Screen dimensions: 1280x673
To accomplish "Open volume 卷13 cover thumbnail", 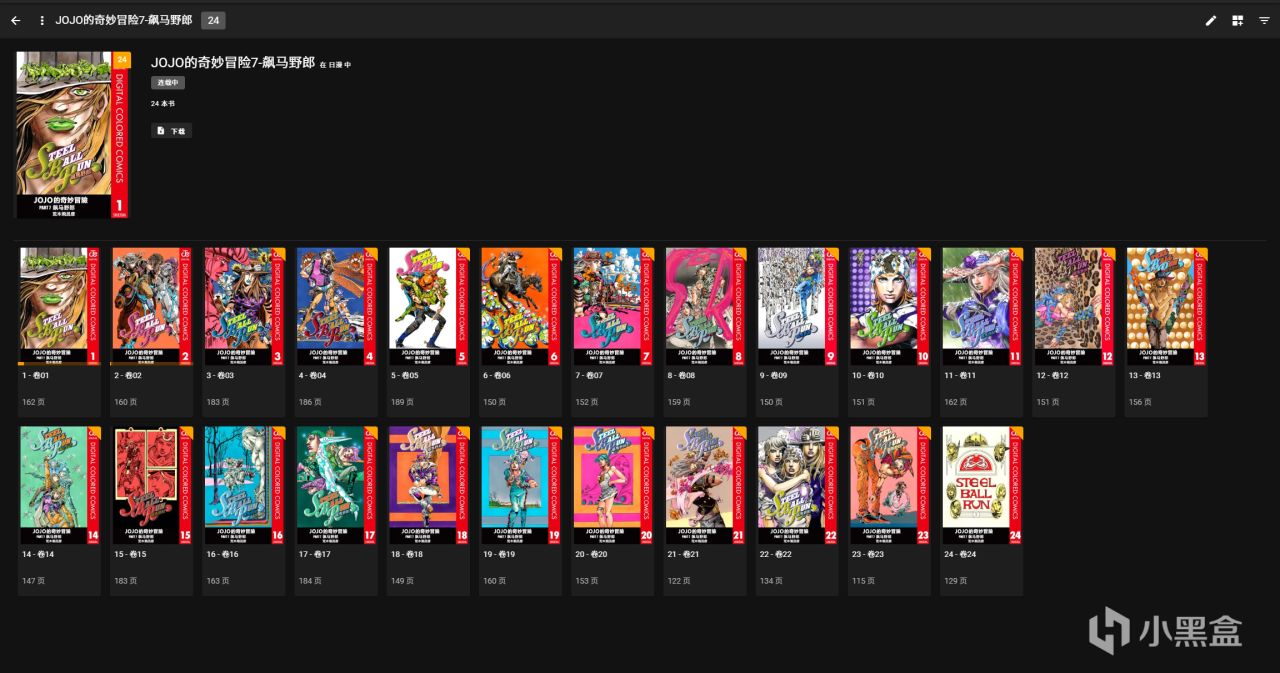I will [x=1166, y=306].
